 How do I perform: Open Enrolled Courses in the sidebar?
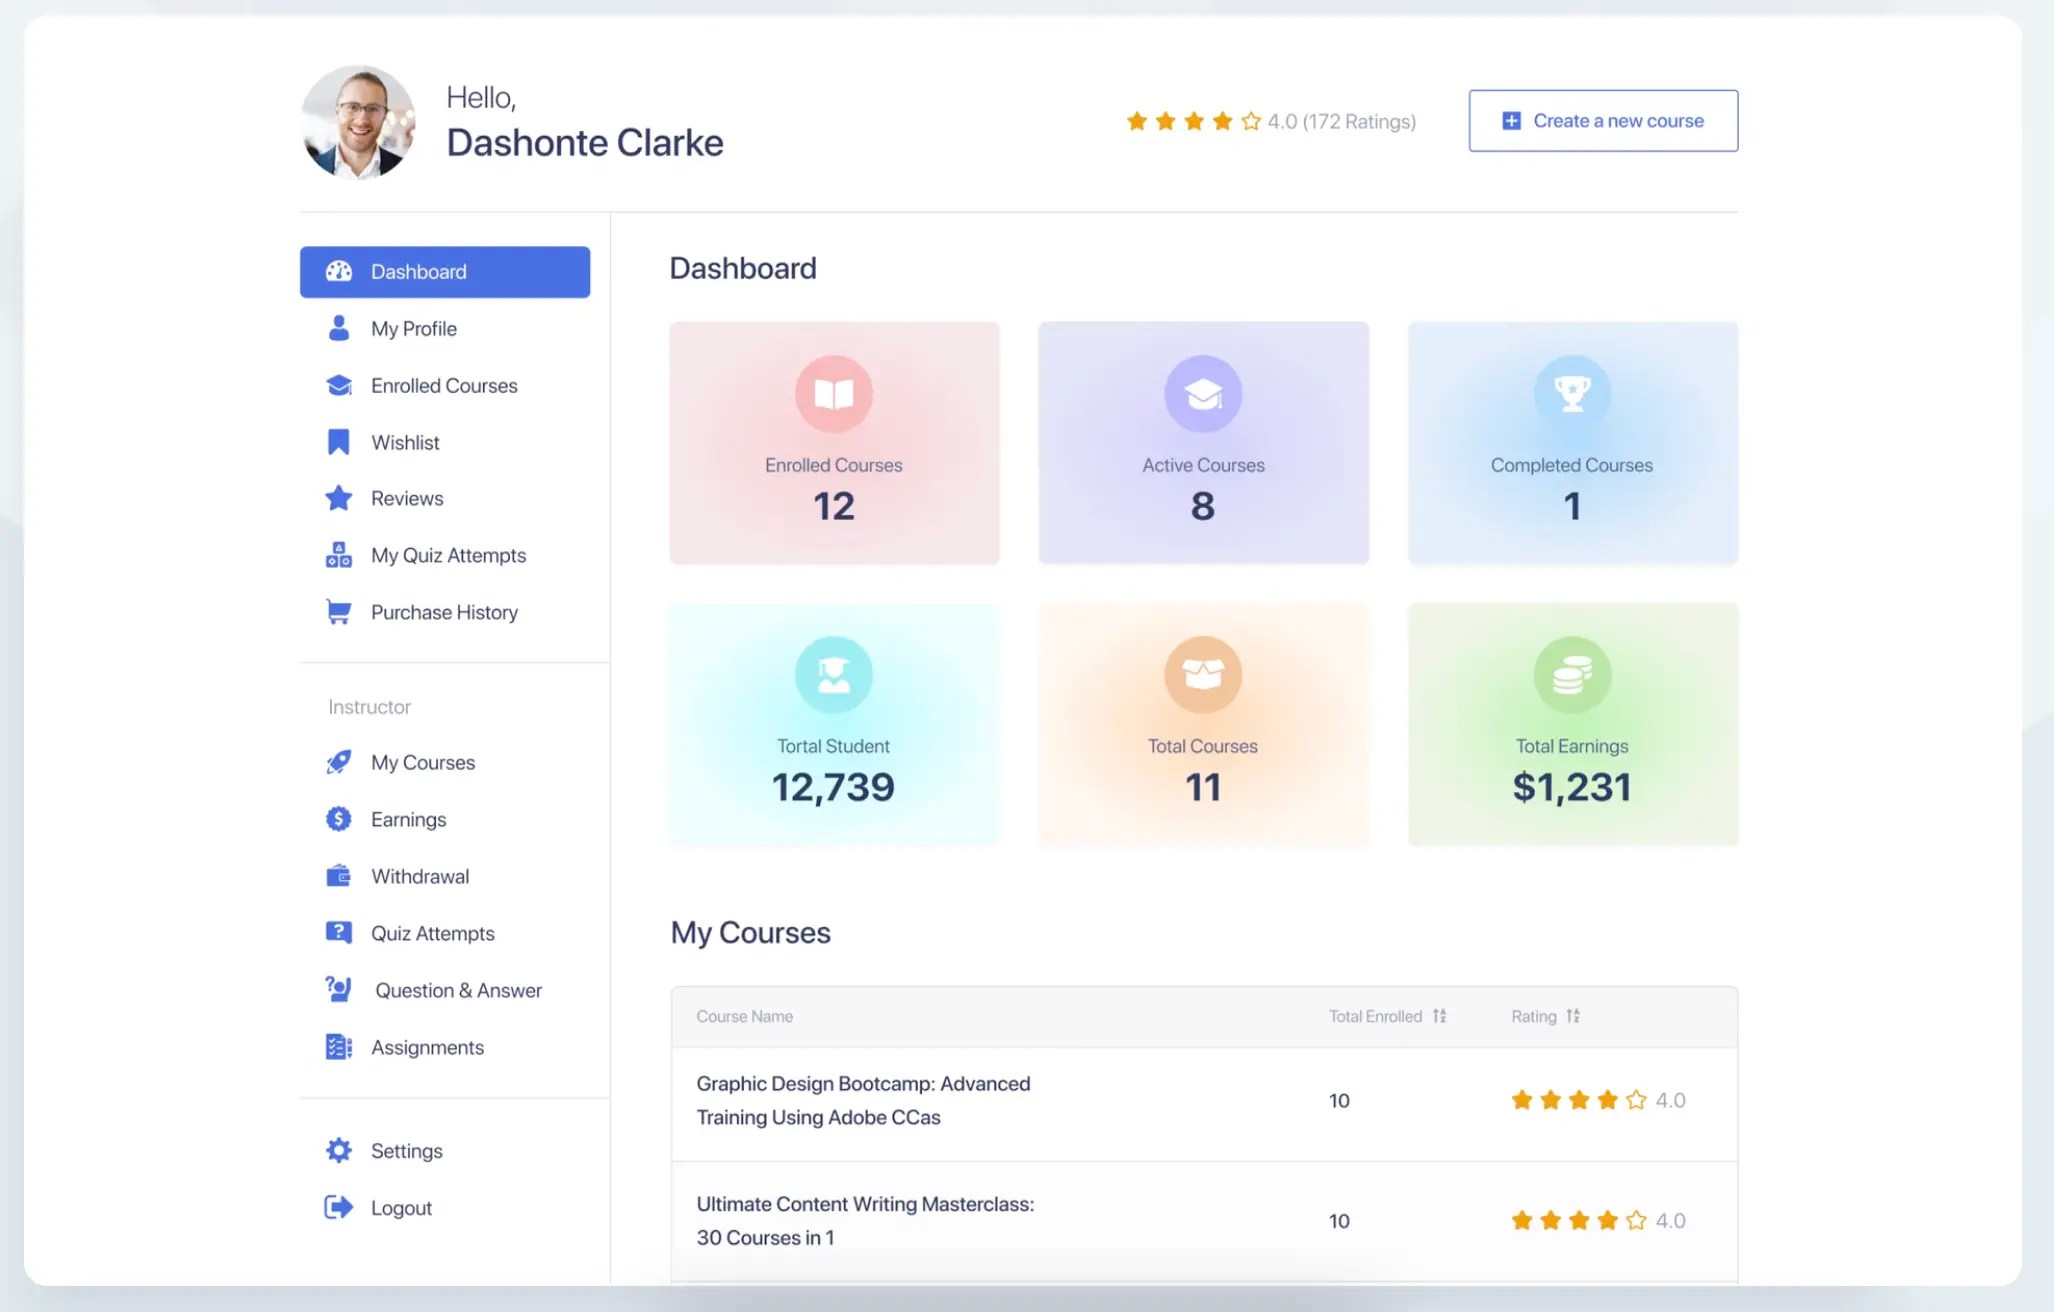443,385
